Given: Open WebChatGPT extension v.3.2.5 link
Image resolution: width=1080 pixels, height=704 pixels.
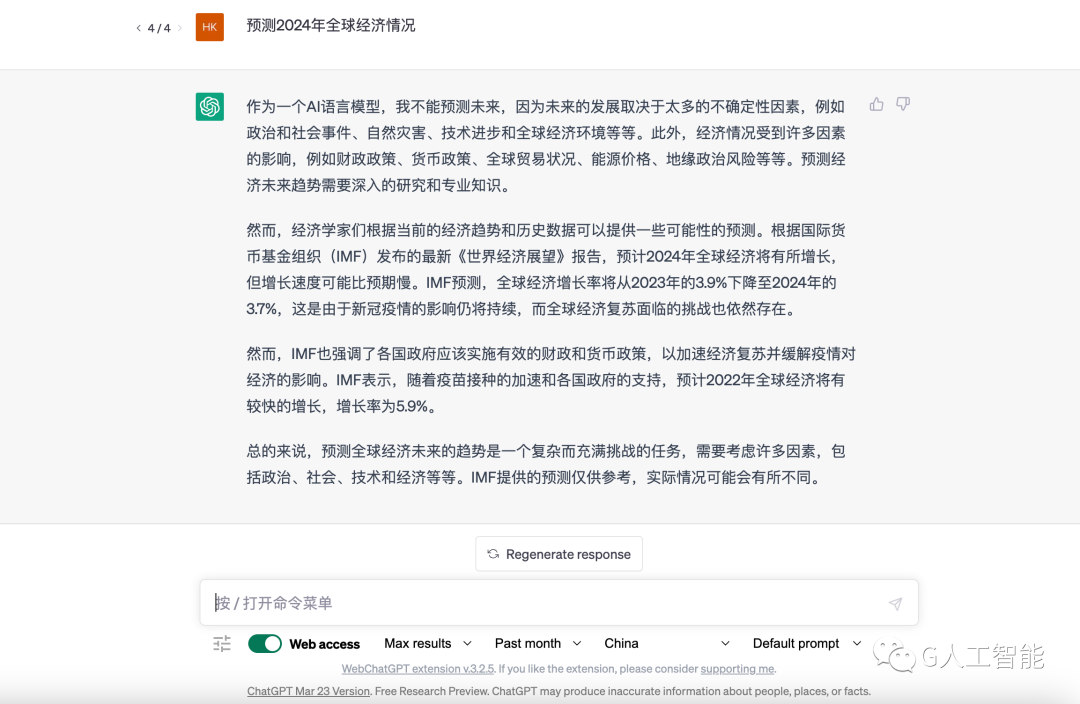Looking at the screenshot, I should click(x=417, y=669).
